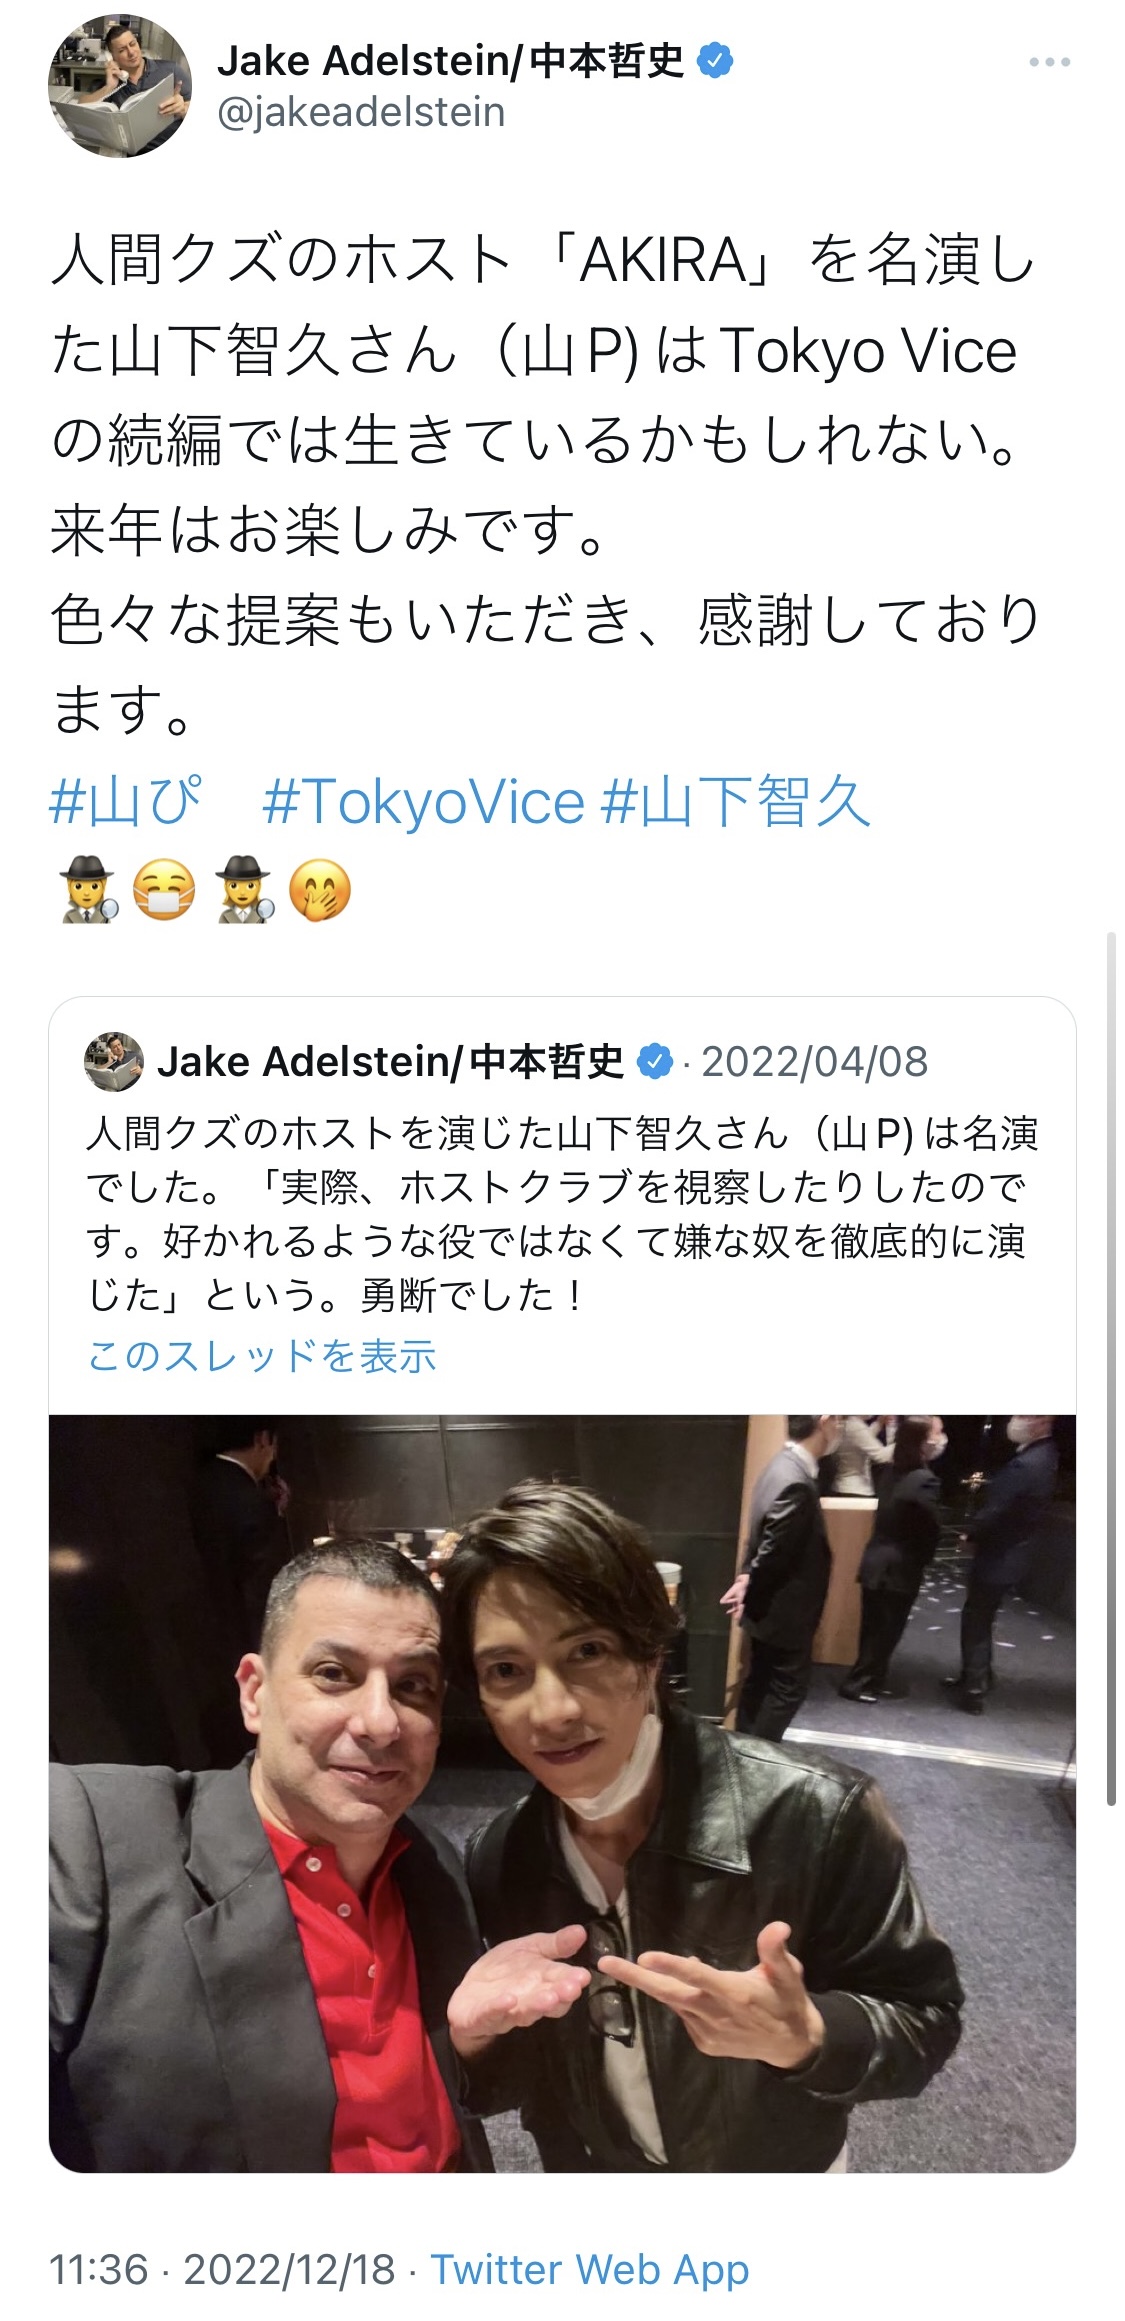Open the quoted tweet text body
The image size is (1125, 2321).
pos(562,1214)
